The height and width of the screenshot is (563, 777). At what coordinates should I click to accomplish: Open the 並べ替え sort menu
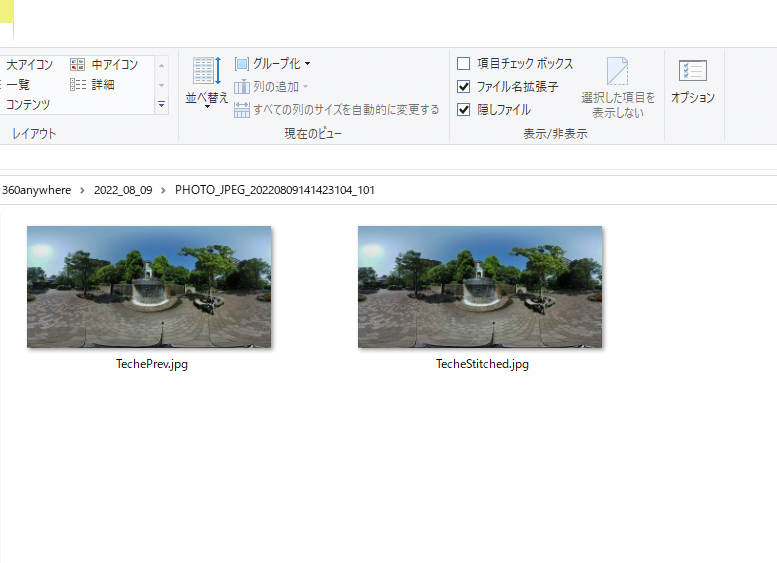click(x=207, y=82)
